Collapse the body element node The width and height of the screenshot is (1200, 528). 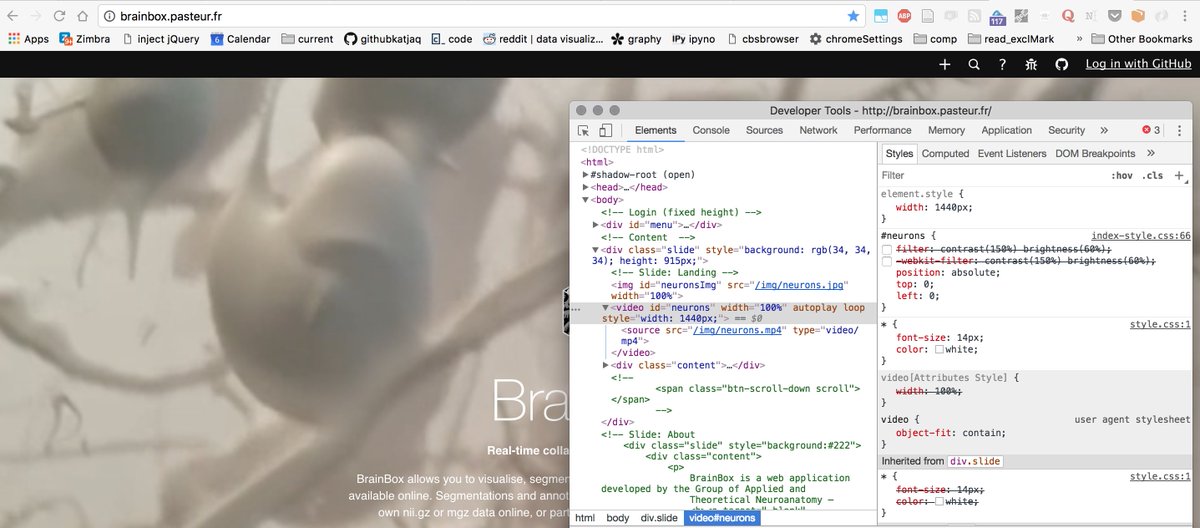[586, 199]
